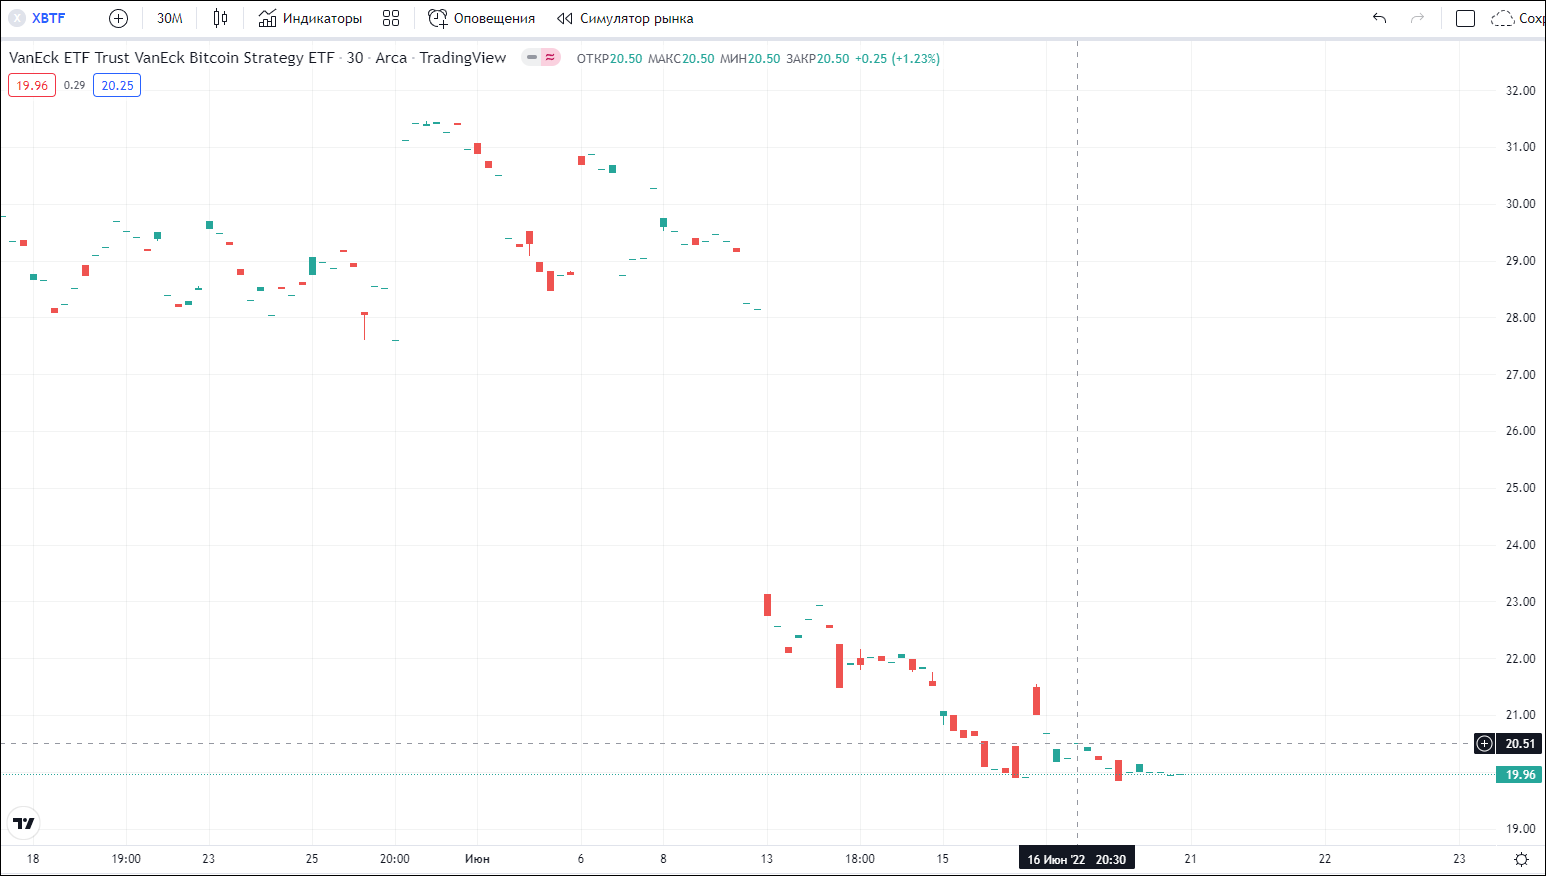Change chart type with candlestick icon

tap(220, 18)
